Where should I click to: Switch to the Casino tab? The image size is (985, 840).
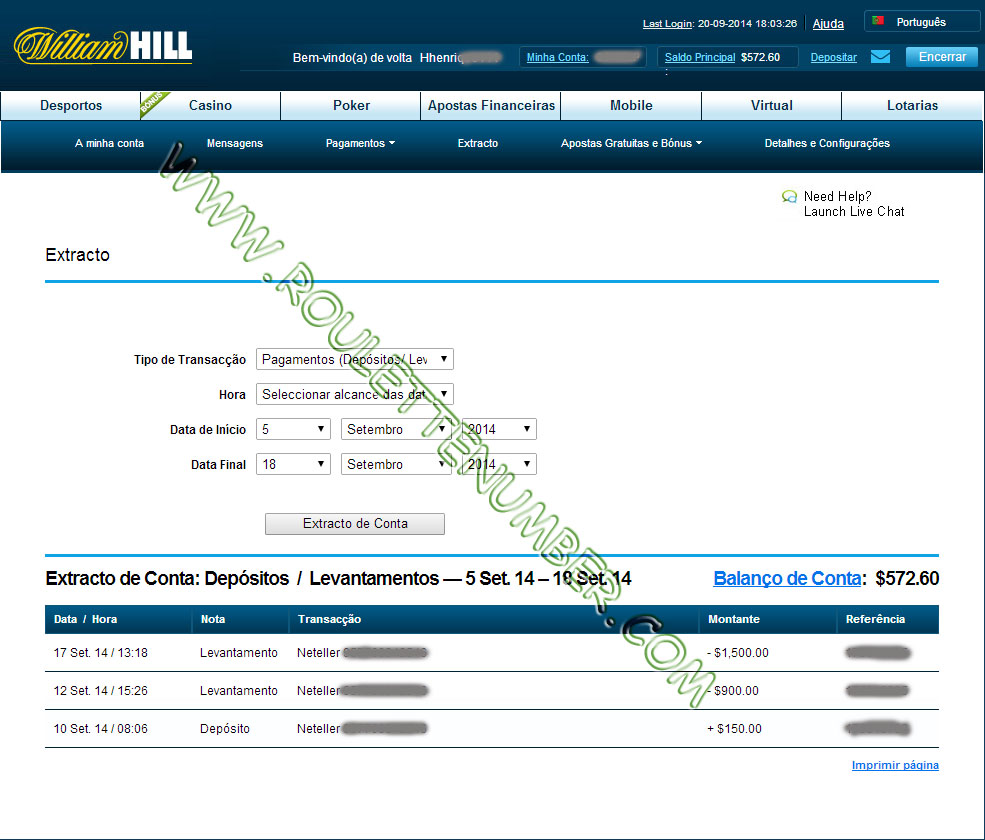210,106
